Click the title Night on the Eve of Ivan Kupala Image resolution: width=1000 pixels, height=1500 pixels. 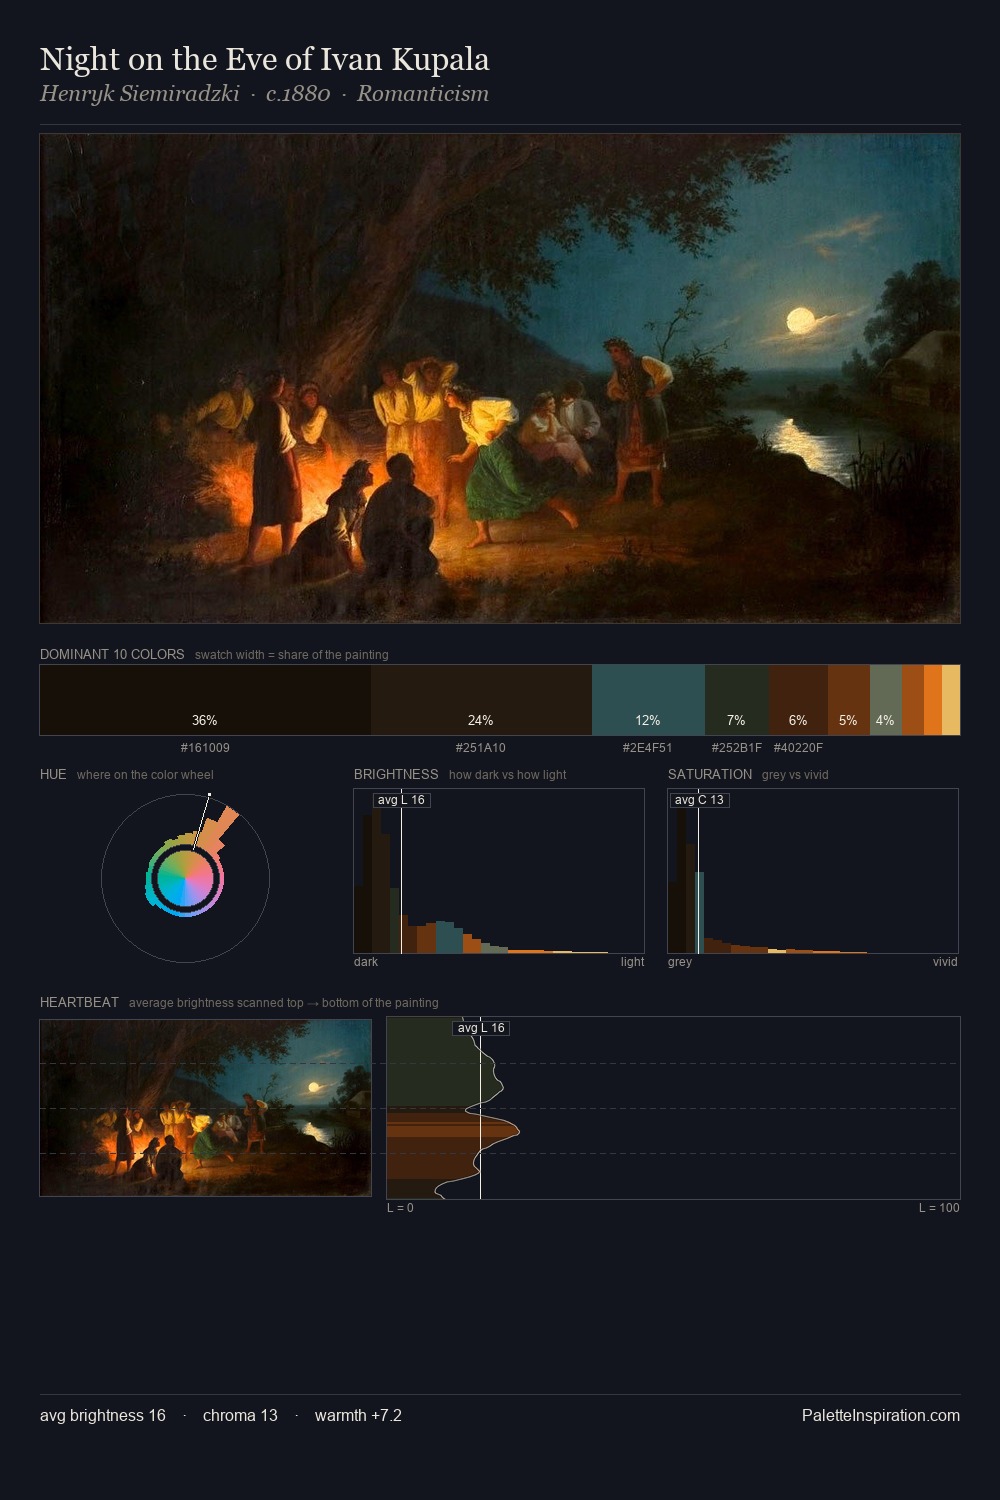264,60
